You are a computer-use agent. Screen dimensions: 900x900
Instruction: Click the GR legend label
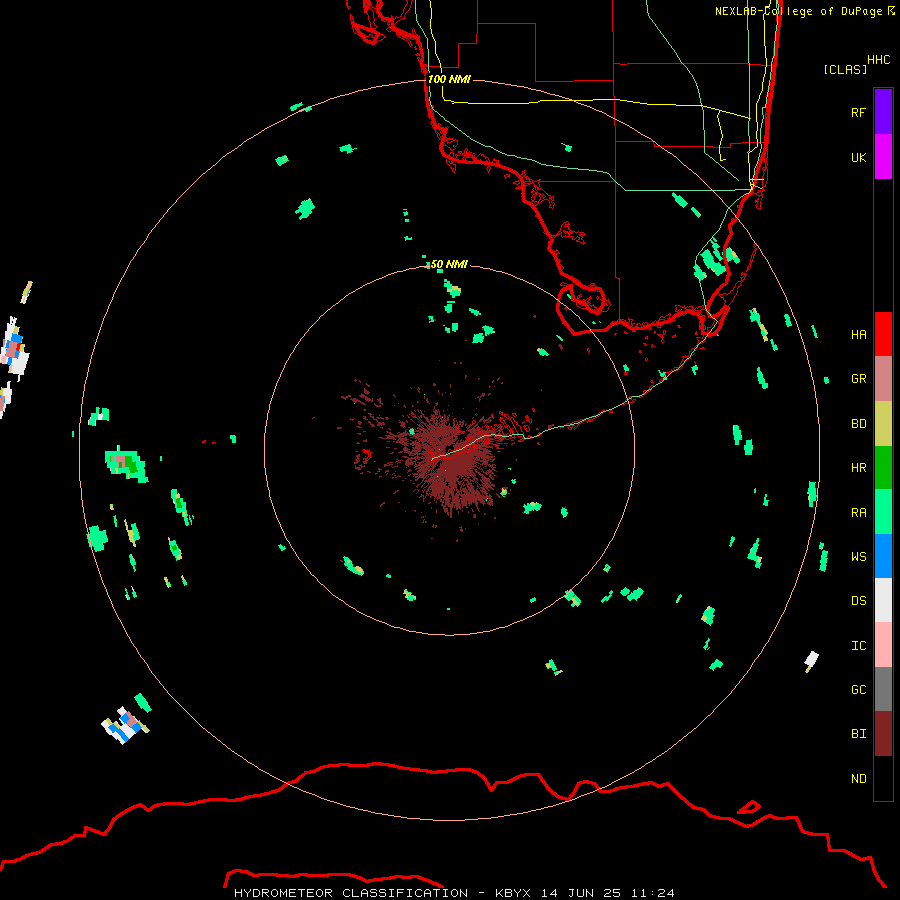[x=858, y=378]
